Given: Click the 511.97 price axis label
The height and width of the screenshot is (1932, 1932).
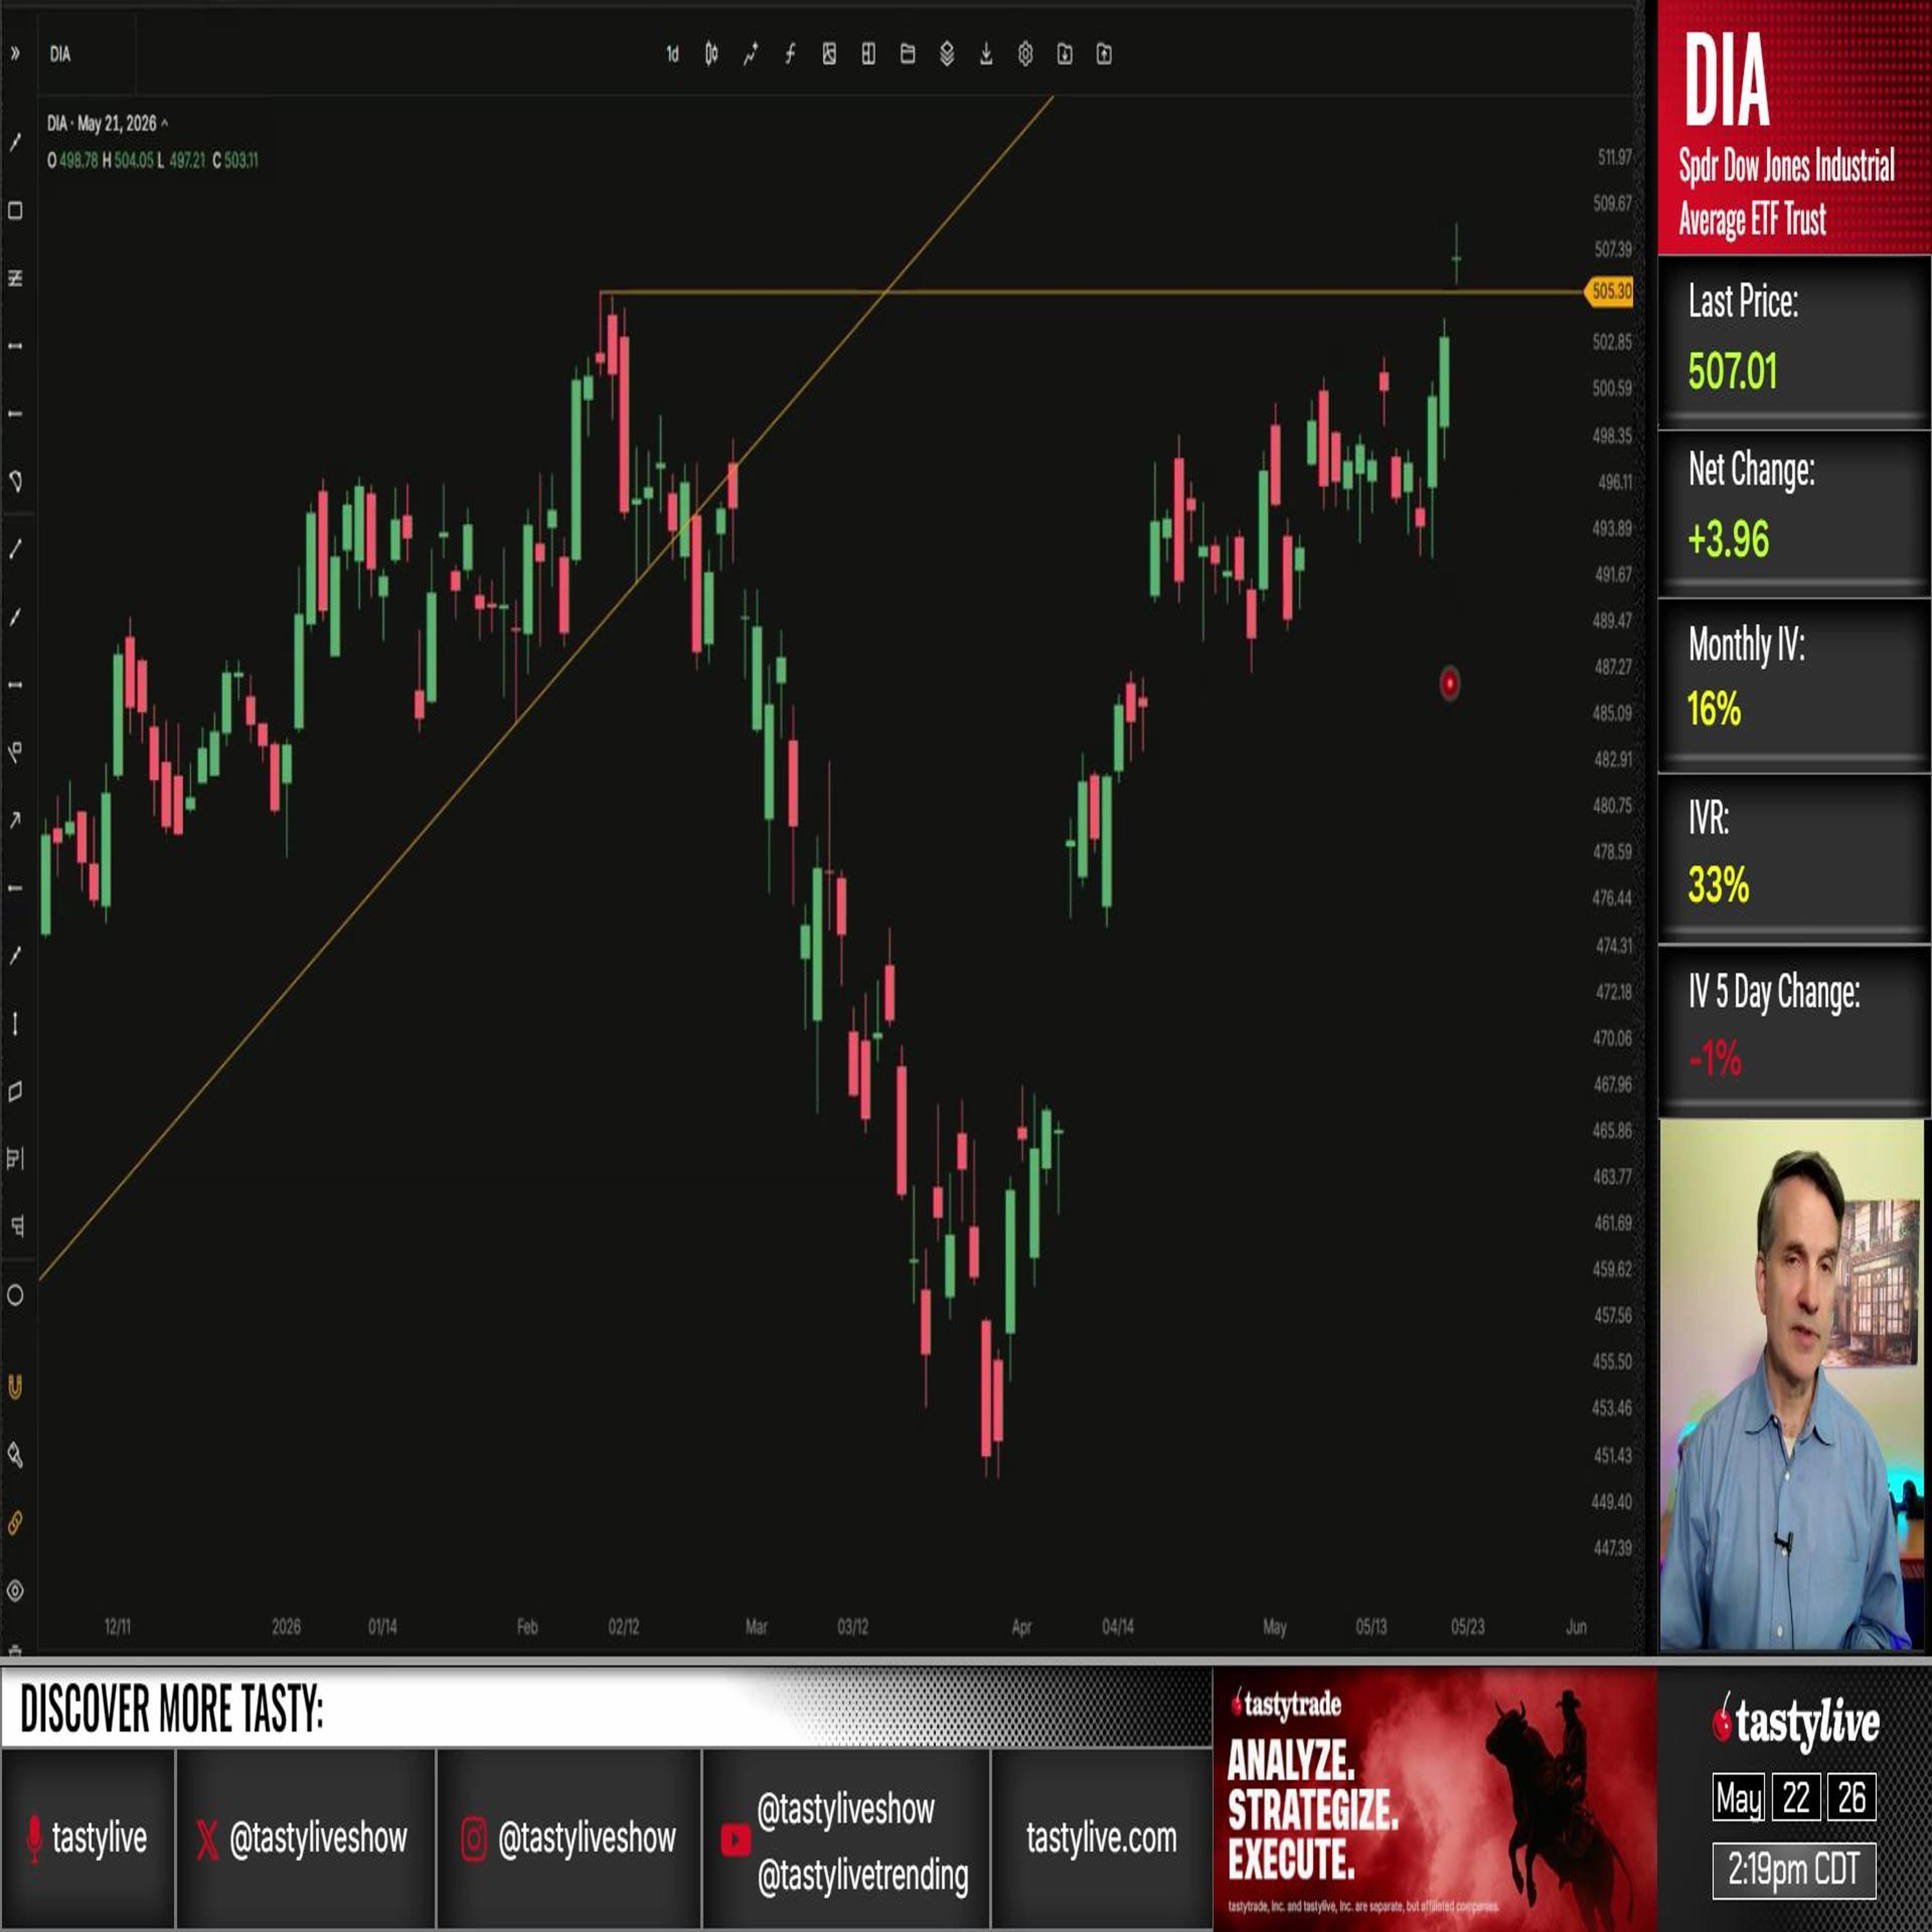Looking at the screenshot, I should coord(1614,157).
